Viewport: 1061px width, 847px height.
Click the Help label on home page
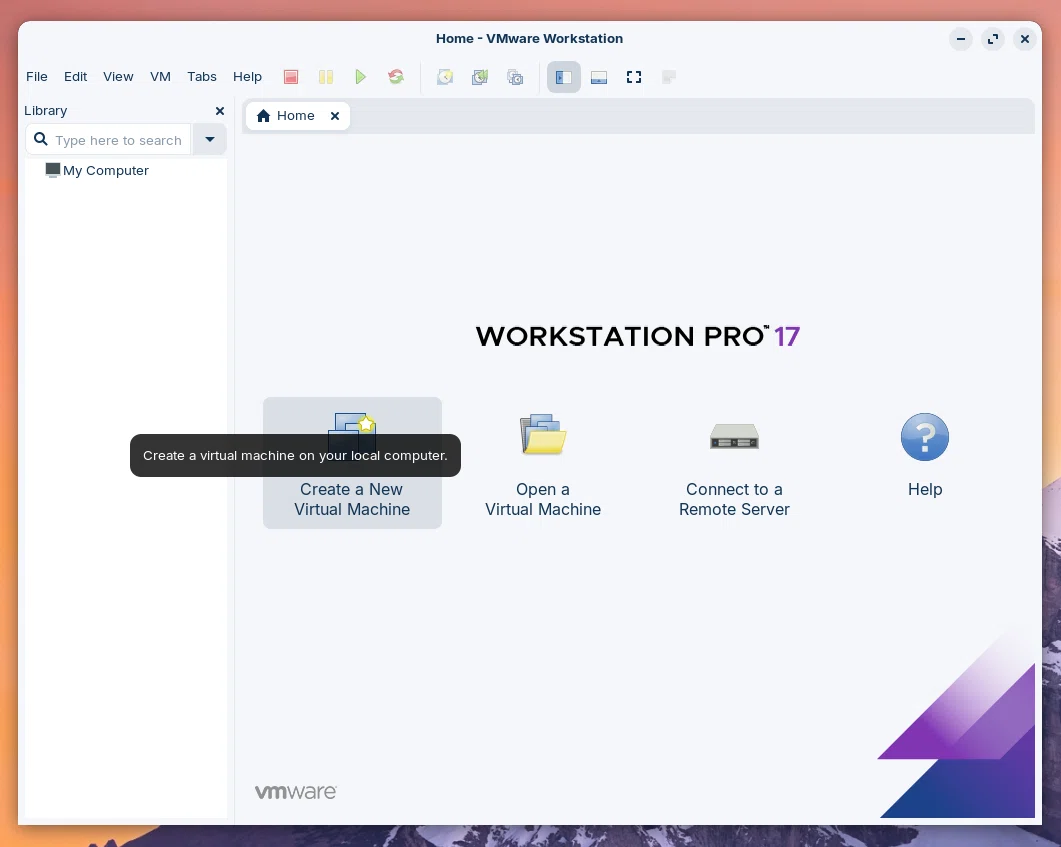[925, 489]
